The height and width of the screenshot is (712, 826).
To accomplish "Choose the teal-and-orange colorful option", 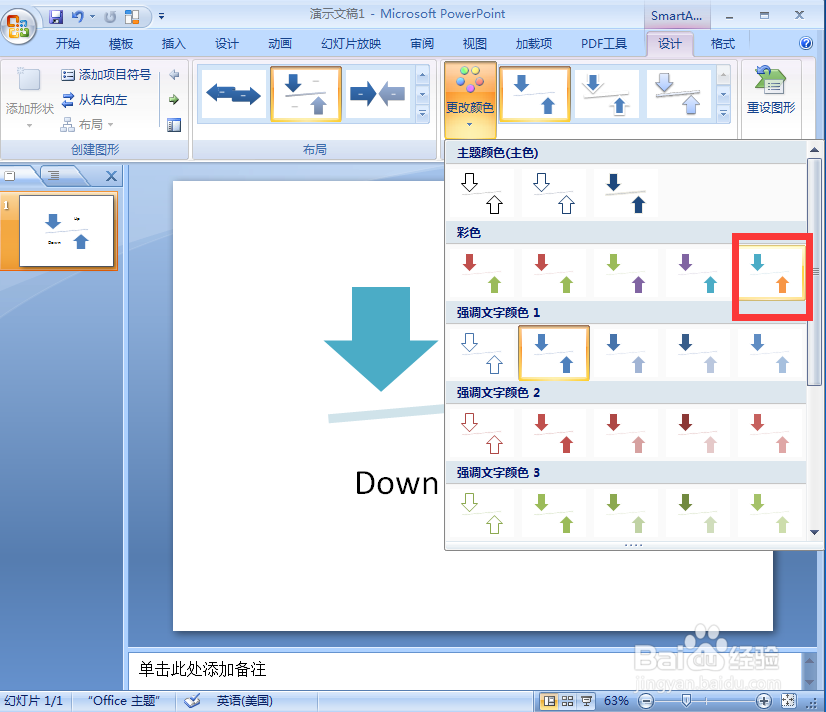I will click(770, 273).
